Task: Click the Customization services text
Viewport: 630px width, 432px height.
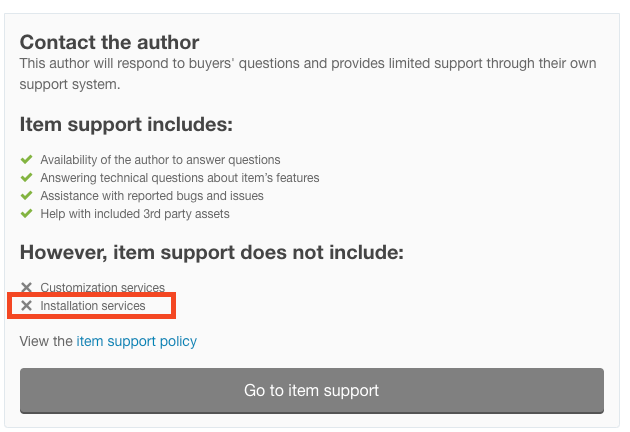Action: tap(102, 287)
